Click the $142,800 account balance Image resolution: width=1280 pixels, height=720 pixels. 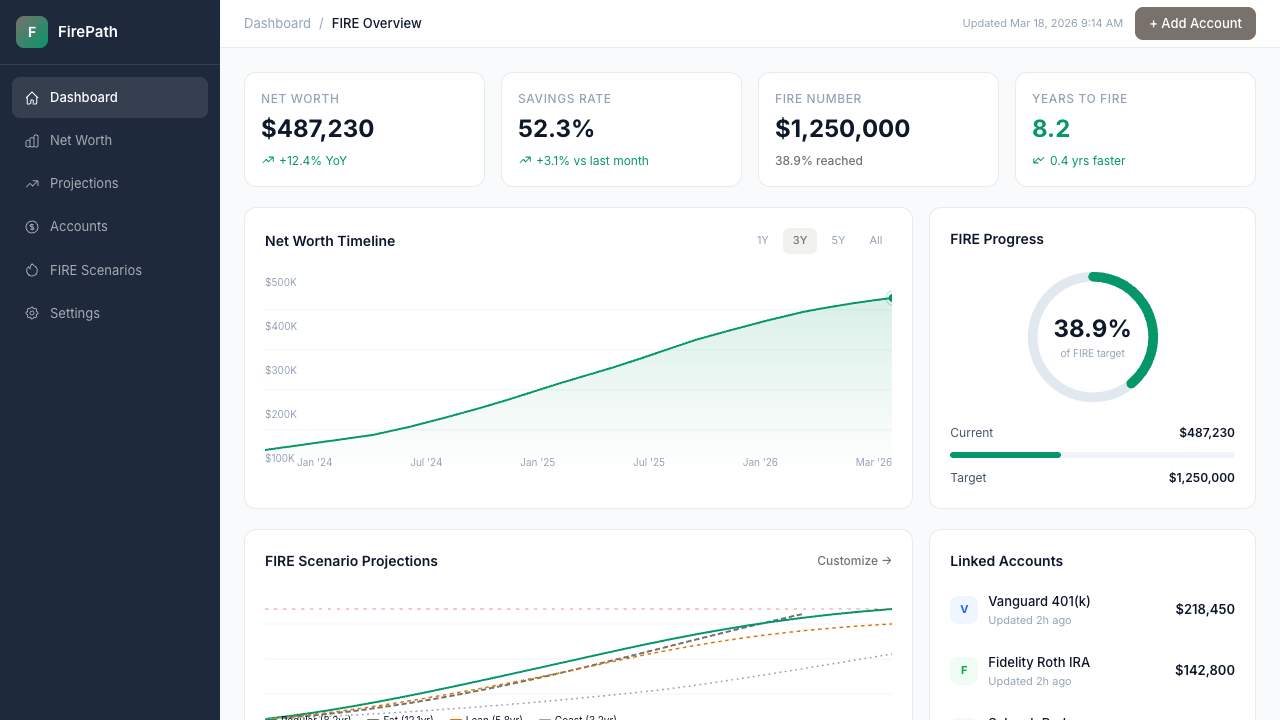[x=1205, y=670]
